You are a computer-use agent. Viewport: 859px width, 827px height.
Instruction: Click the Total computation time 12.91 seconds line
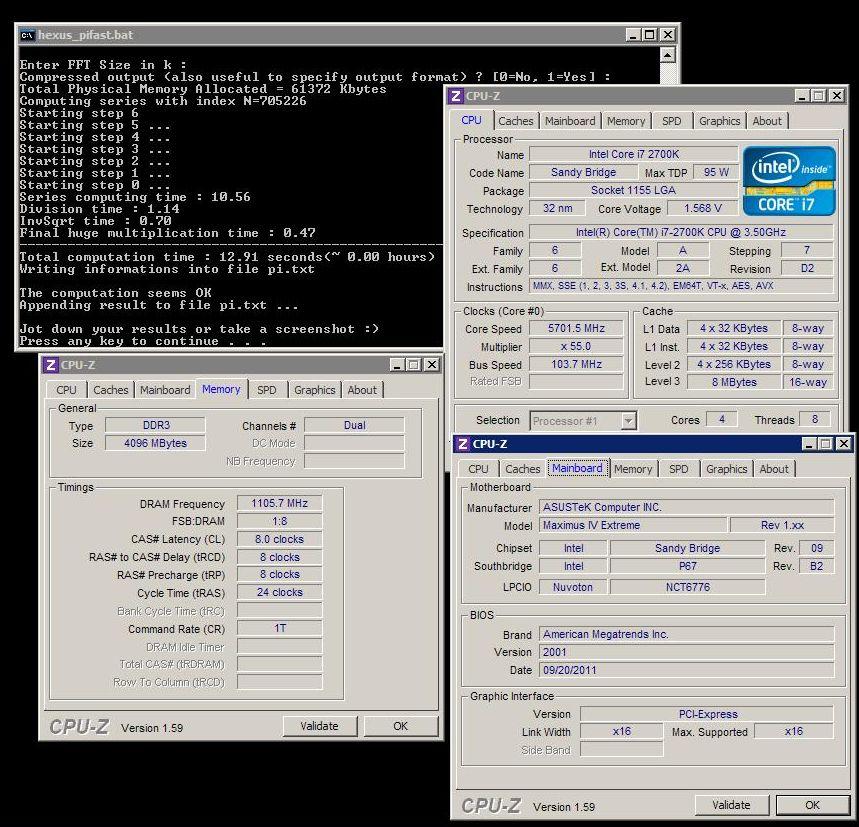tap(227, 257)
